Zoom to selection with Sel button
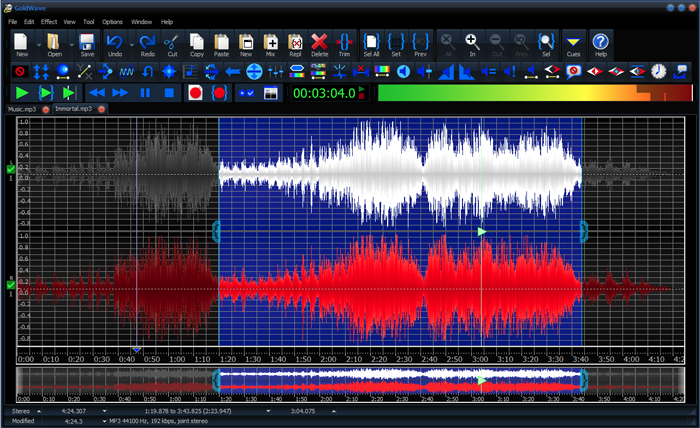Screen dimensions: 700x428 [546, 45]
